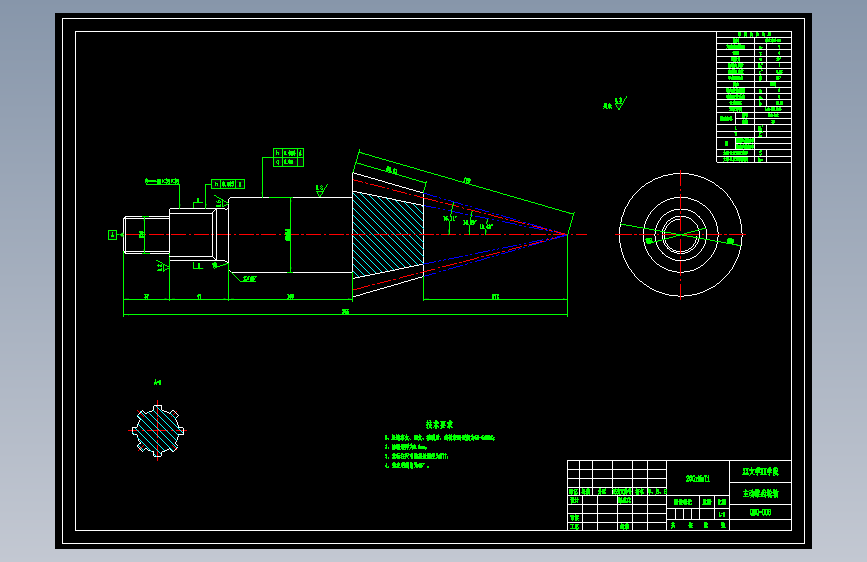
Task: Select the cone apex distance dimension at right bottom
Action: pos(495,298)
